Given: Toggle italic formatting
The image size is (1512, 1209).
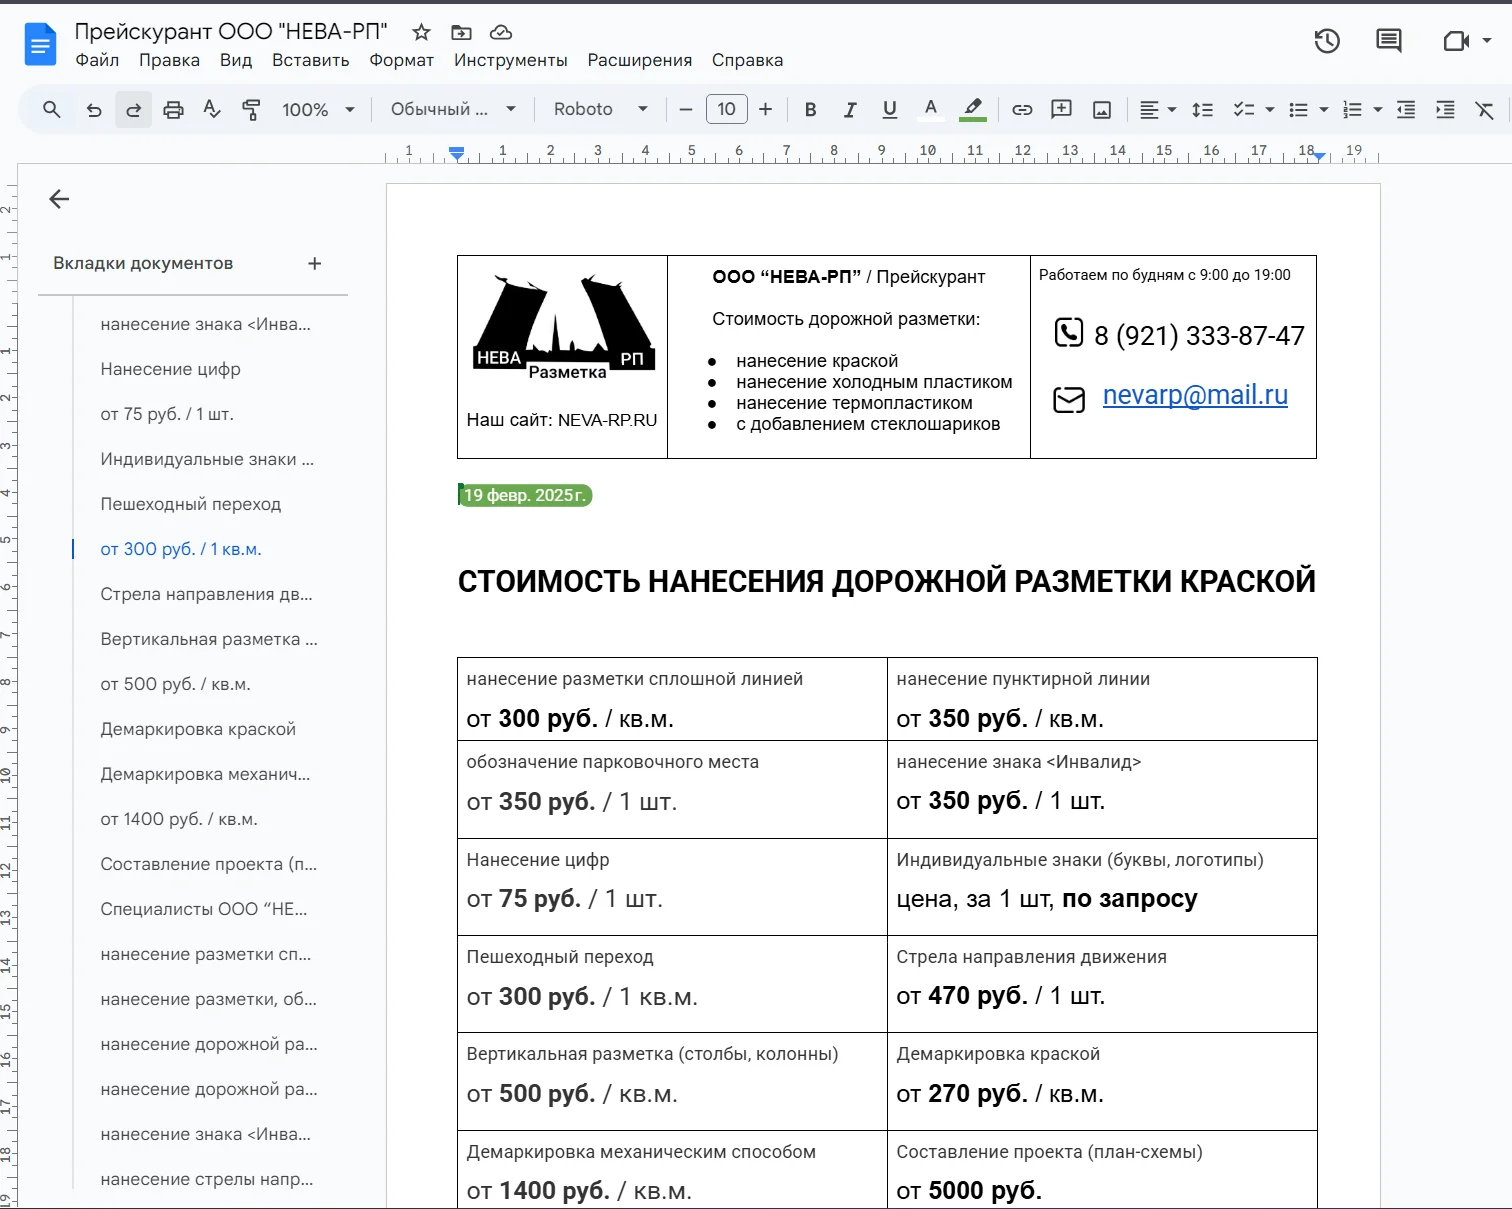Looking at the screenshot, I should coord(849,109).
